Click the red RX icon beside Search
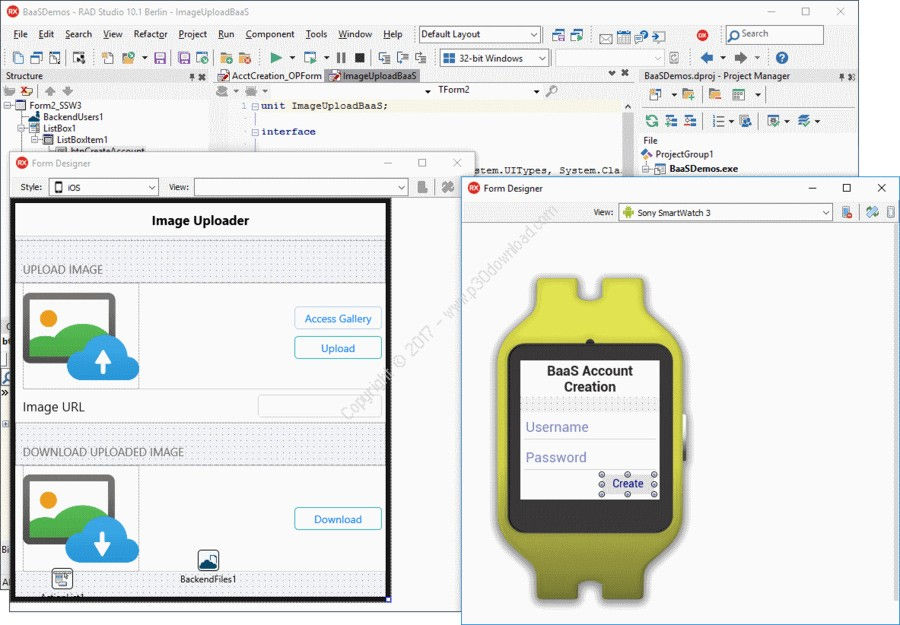Screen dimensions: 900x625 click(702, 36)
